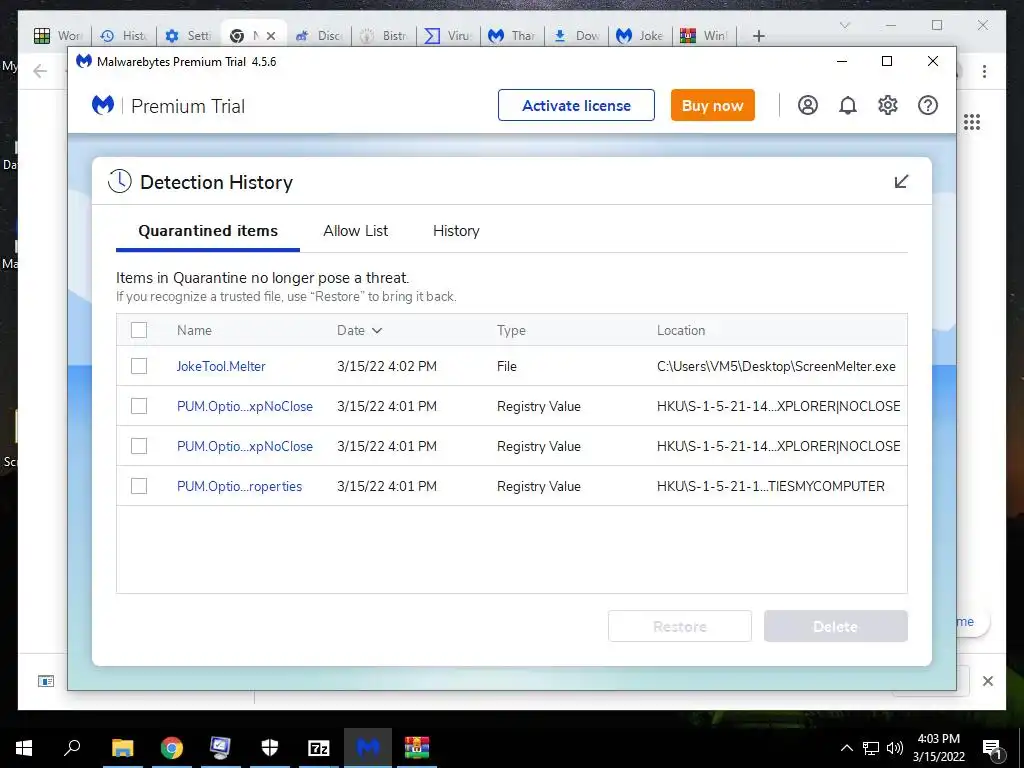Sort by the Location column header
Image resolution: width=1024 pixels, height=768 pixels.
tap(680, 330)
